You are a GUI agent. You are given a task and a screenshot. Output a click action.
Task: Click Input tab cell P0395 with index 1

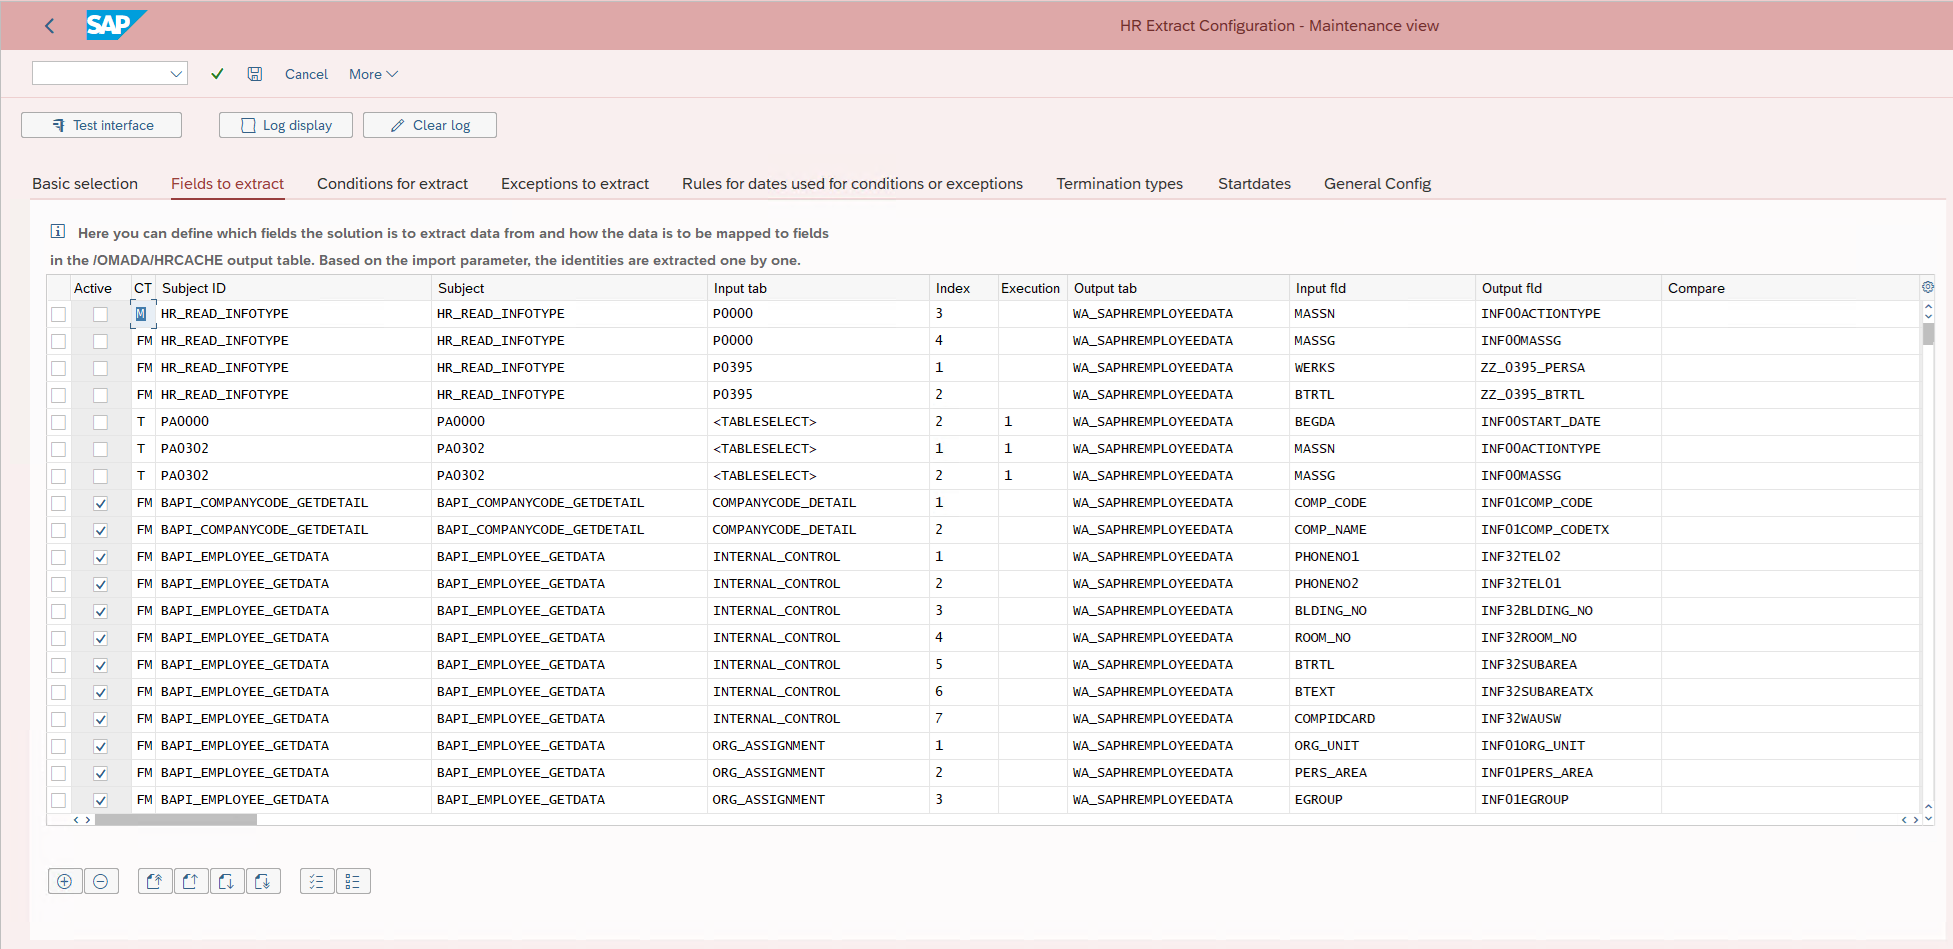818,368
